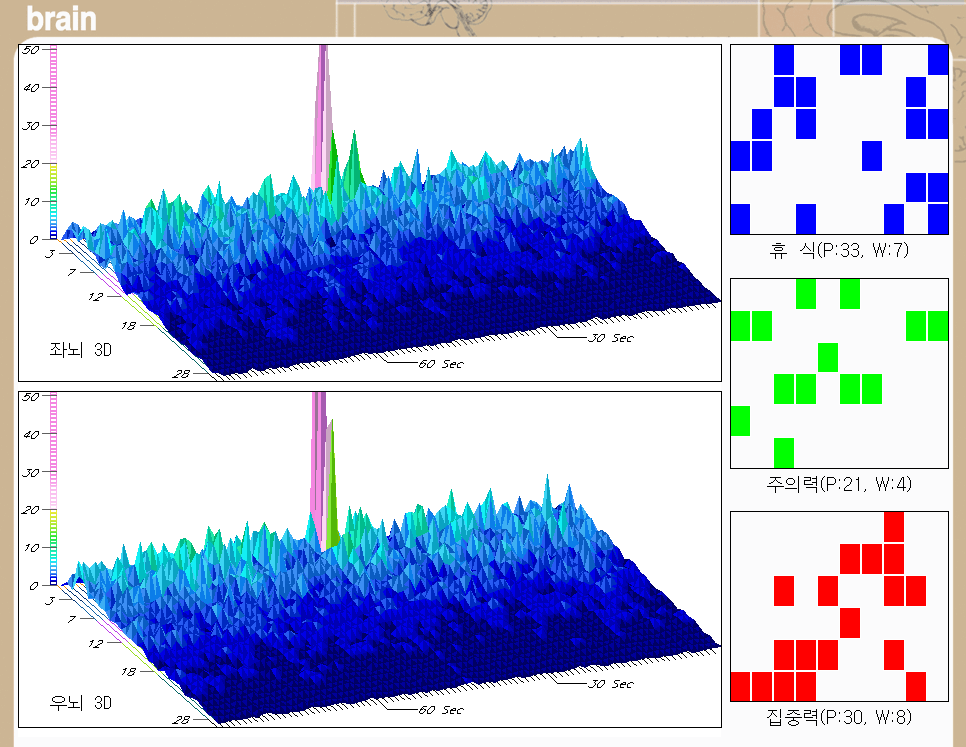Open the green attention pattern grid
Image resolution: width=966 pixels, height=747 pixels.
click(839, 373)
